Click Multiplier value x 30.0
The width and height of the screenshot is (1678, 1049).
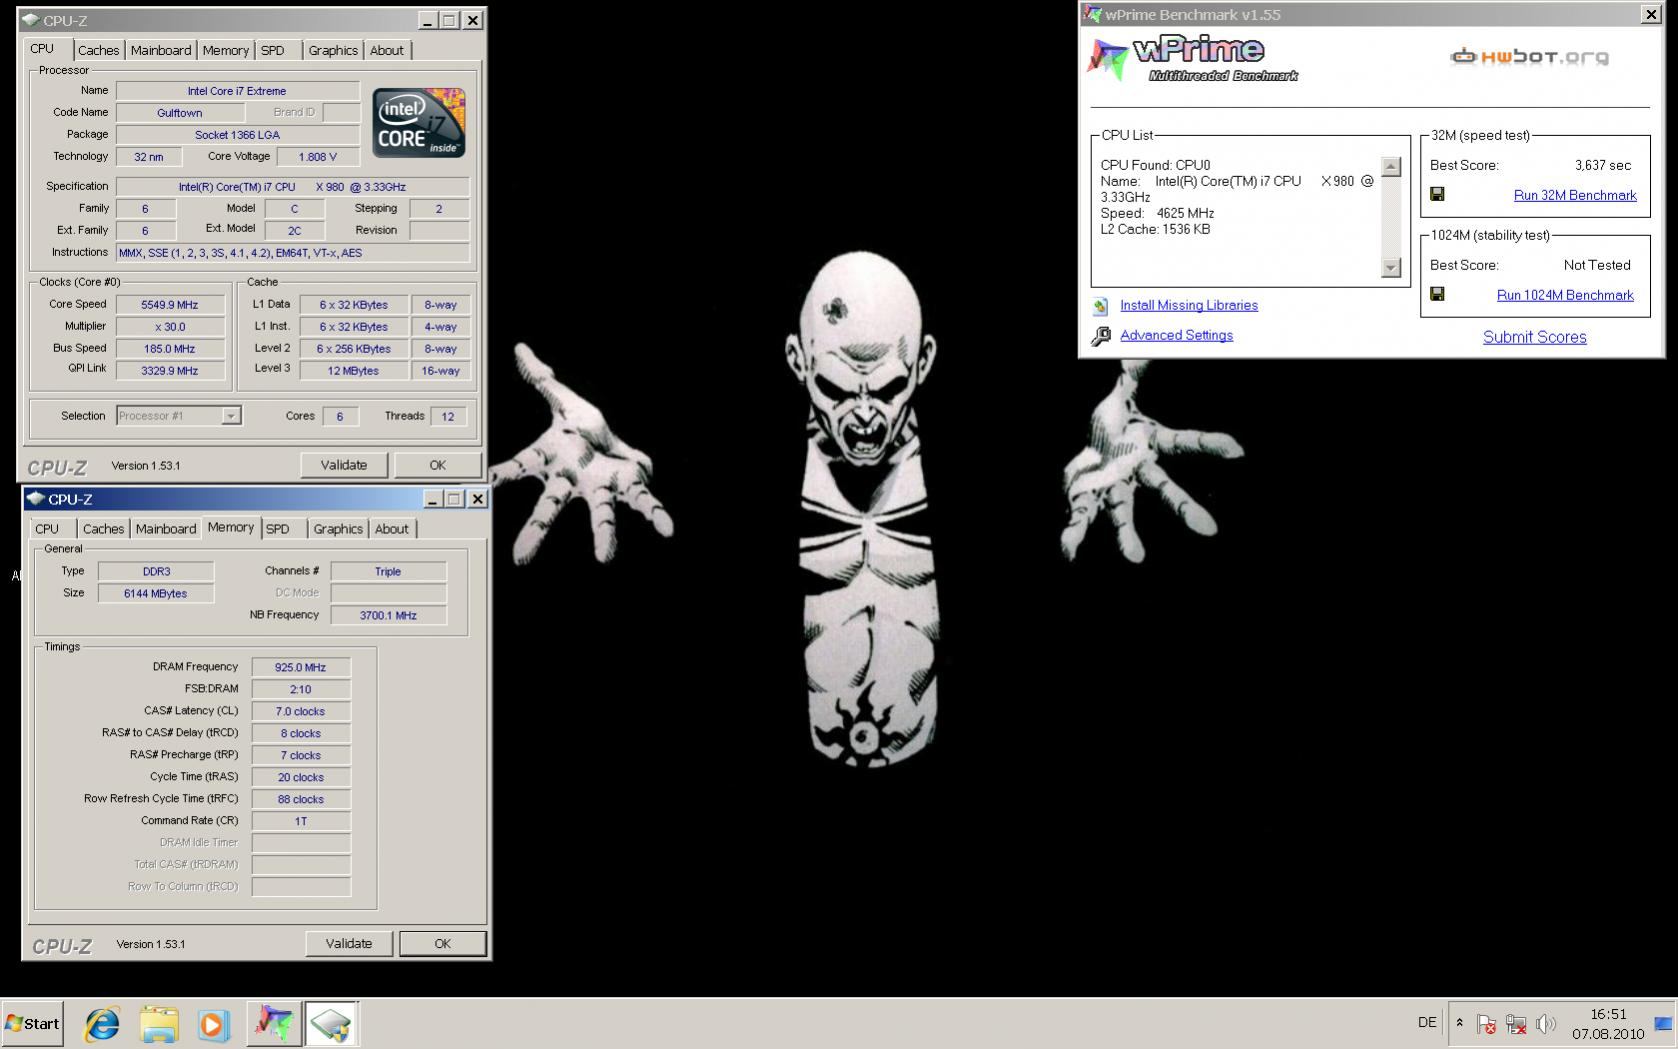[x=170, y=327]
